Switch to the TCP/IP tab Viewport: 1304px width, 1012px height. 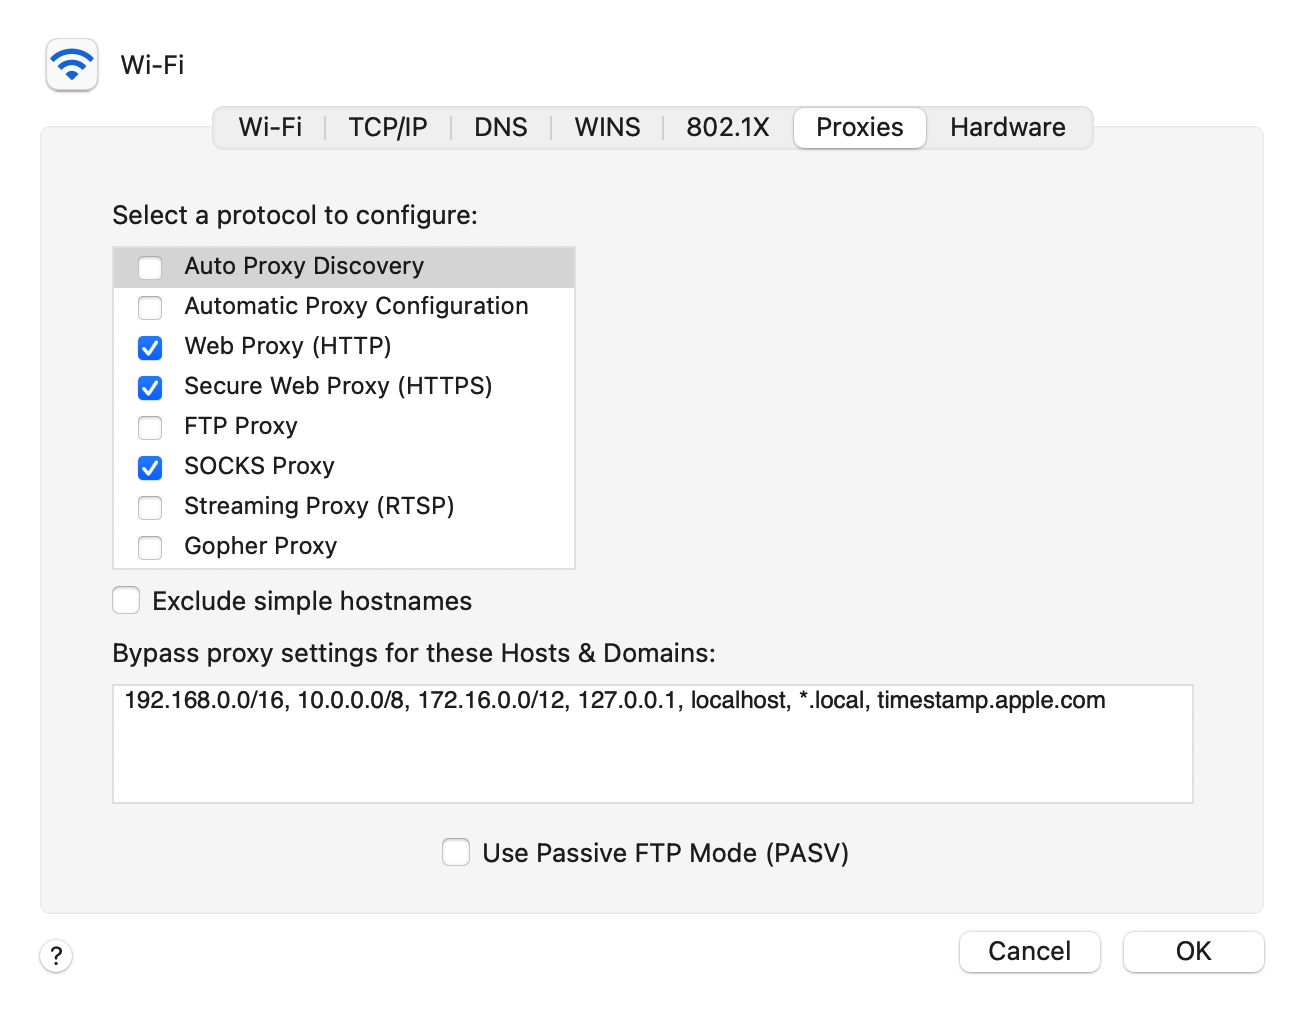click(387, 127)
